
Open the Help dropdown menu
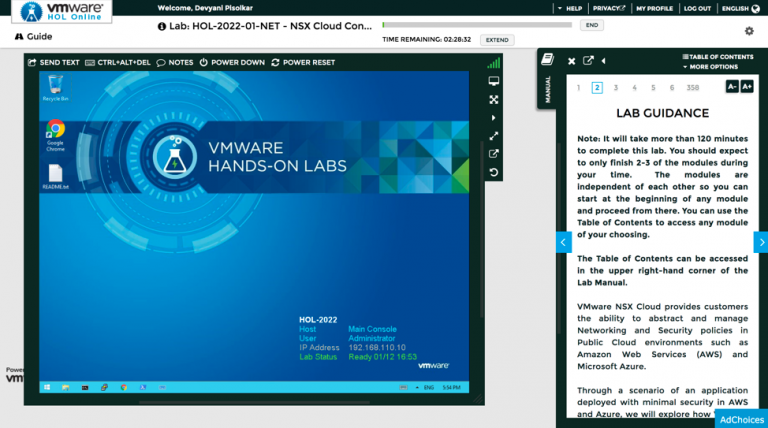(570, 8)
